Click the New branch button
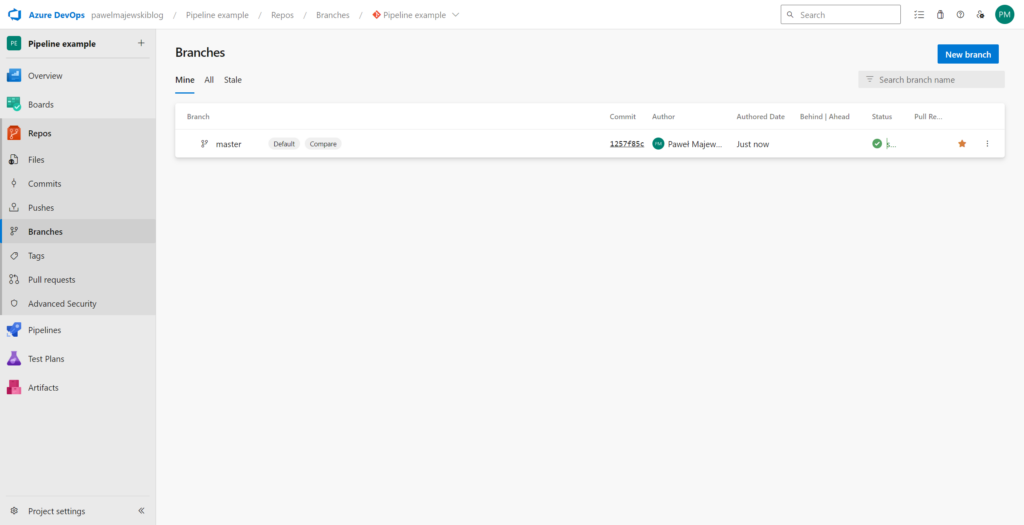 pos(967,54)
